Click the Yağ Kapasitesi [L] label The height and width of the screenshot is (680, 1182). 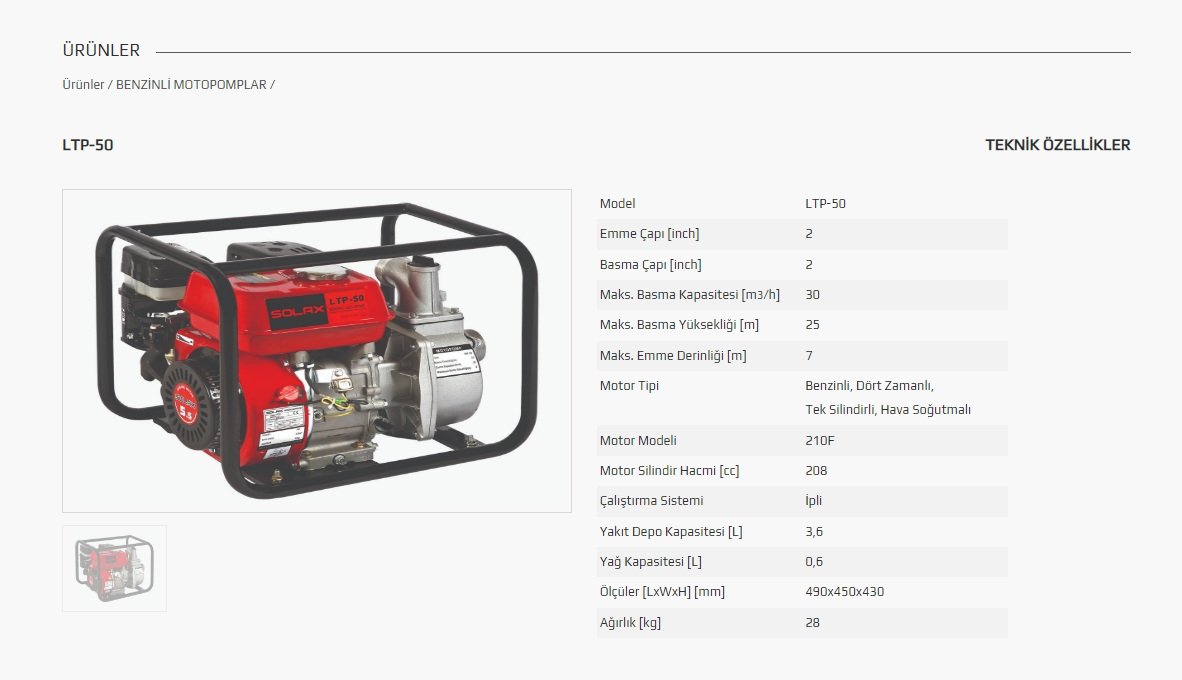pos(651,562)
